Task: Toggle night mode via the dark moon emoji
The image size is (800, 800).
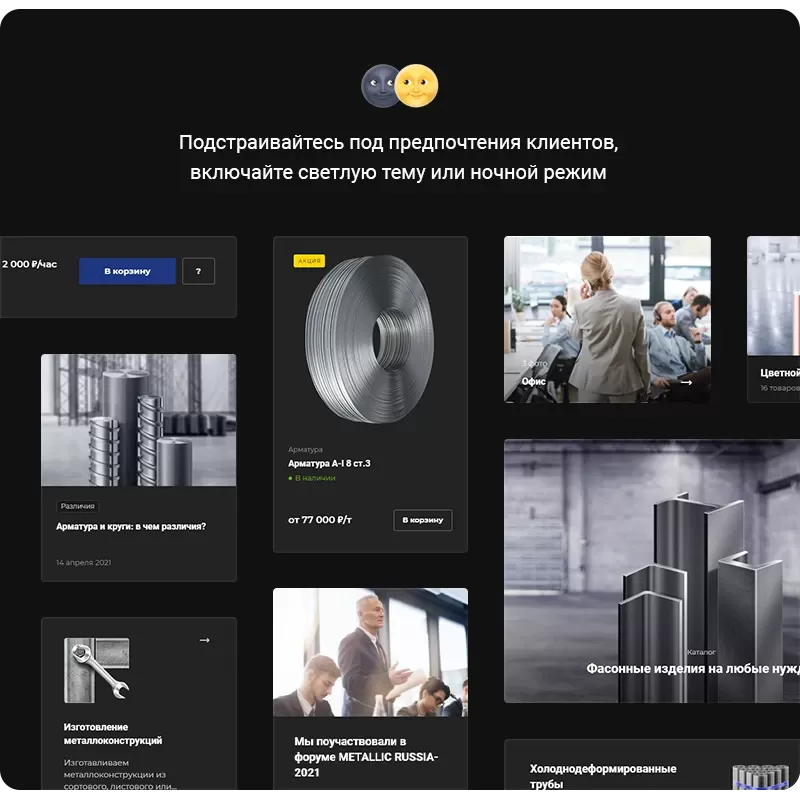Action: coord(378,87)
